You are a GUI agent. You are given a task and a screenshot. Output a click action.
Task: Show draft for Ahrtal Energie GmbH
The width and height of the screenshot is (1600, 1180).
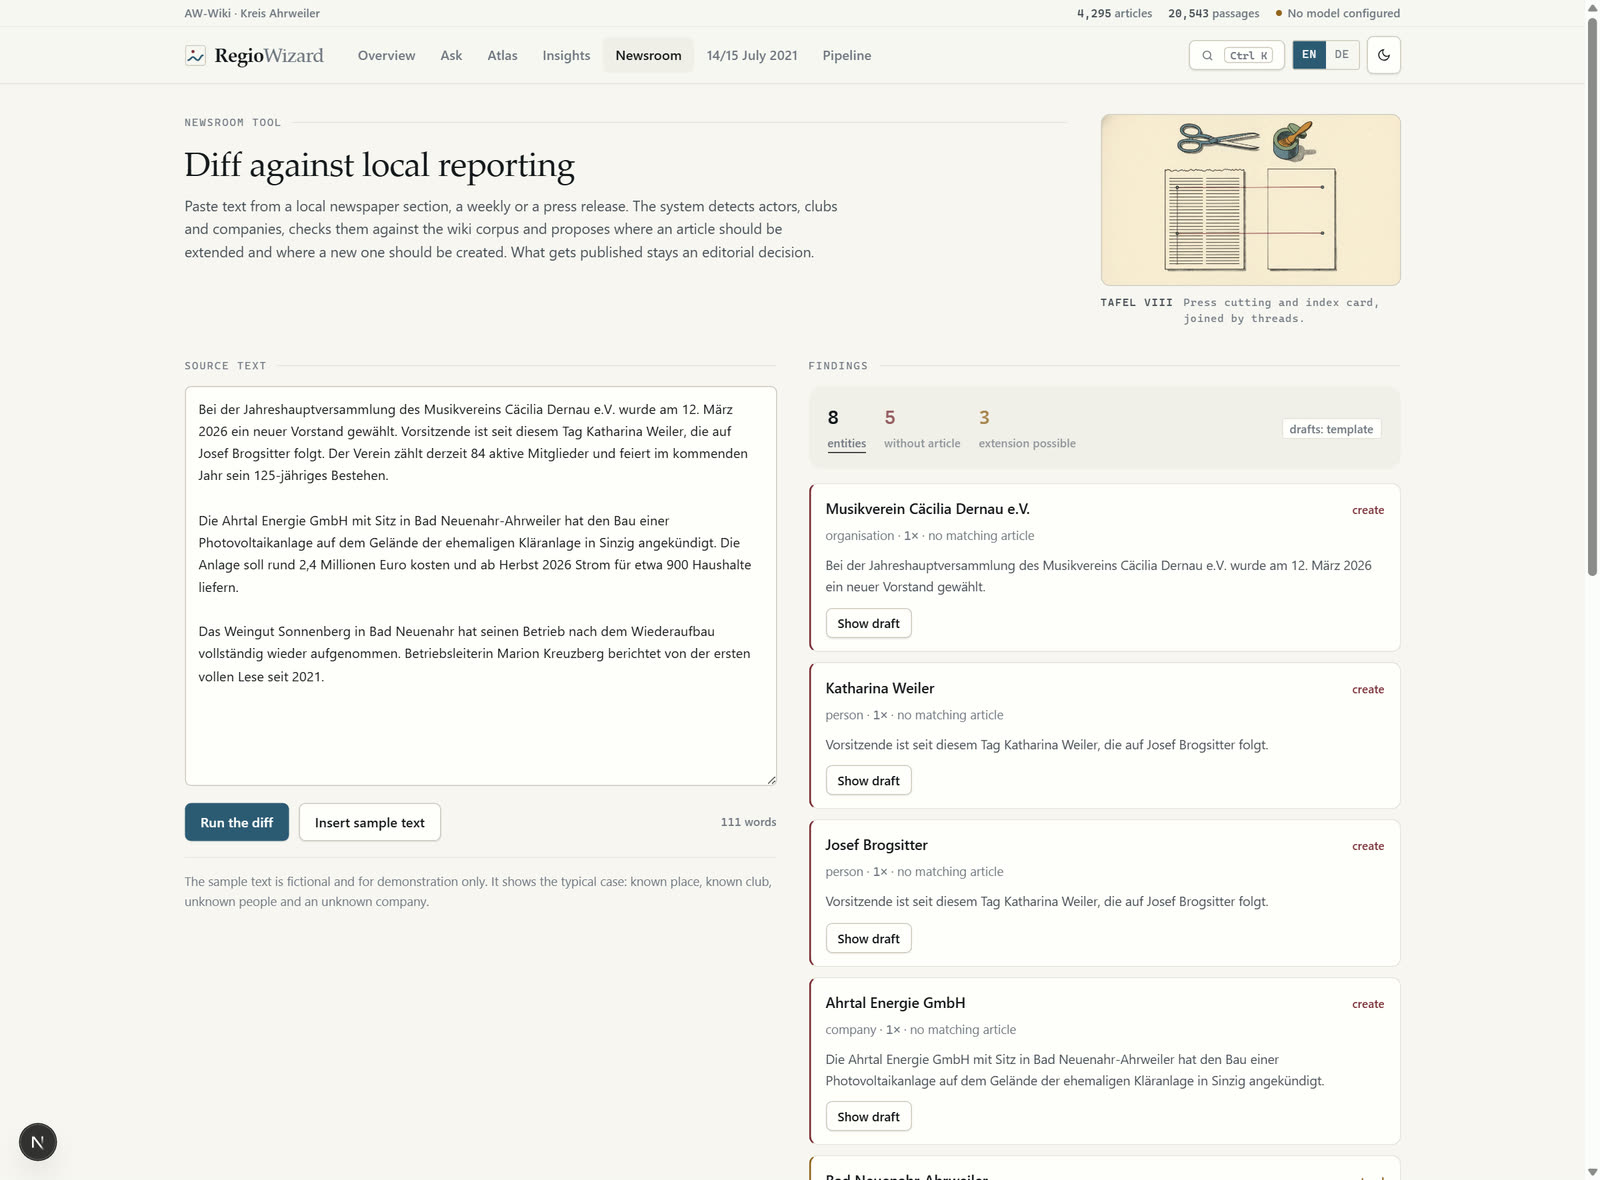(868, 1116)
